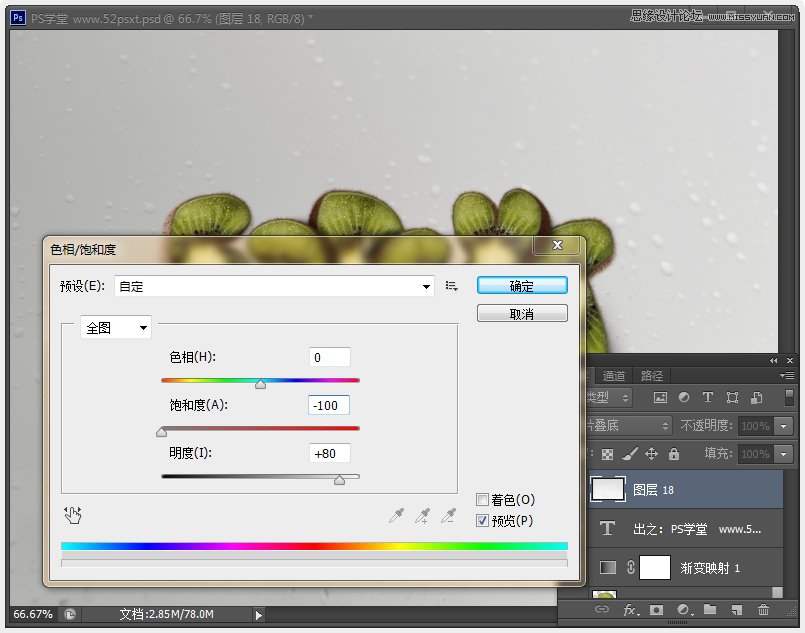Delete layer using the trash icon
805x633 pixels.
click(763, 608)
